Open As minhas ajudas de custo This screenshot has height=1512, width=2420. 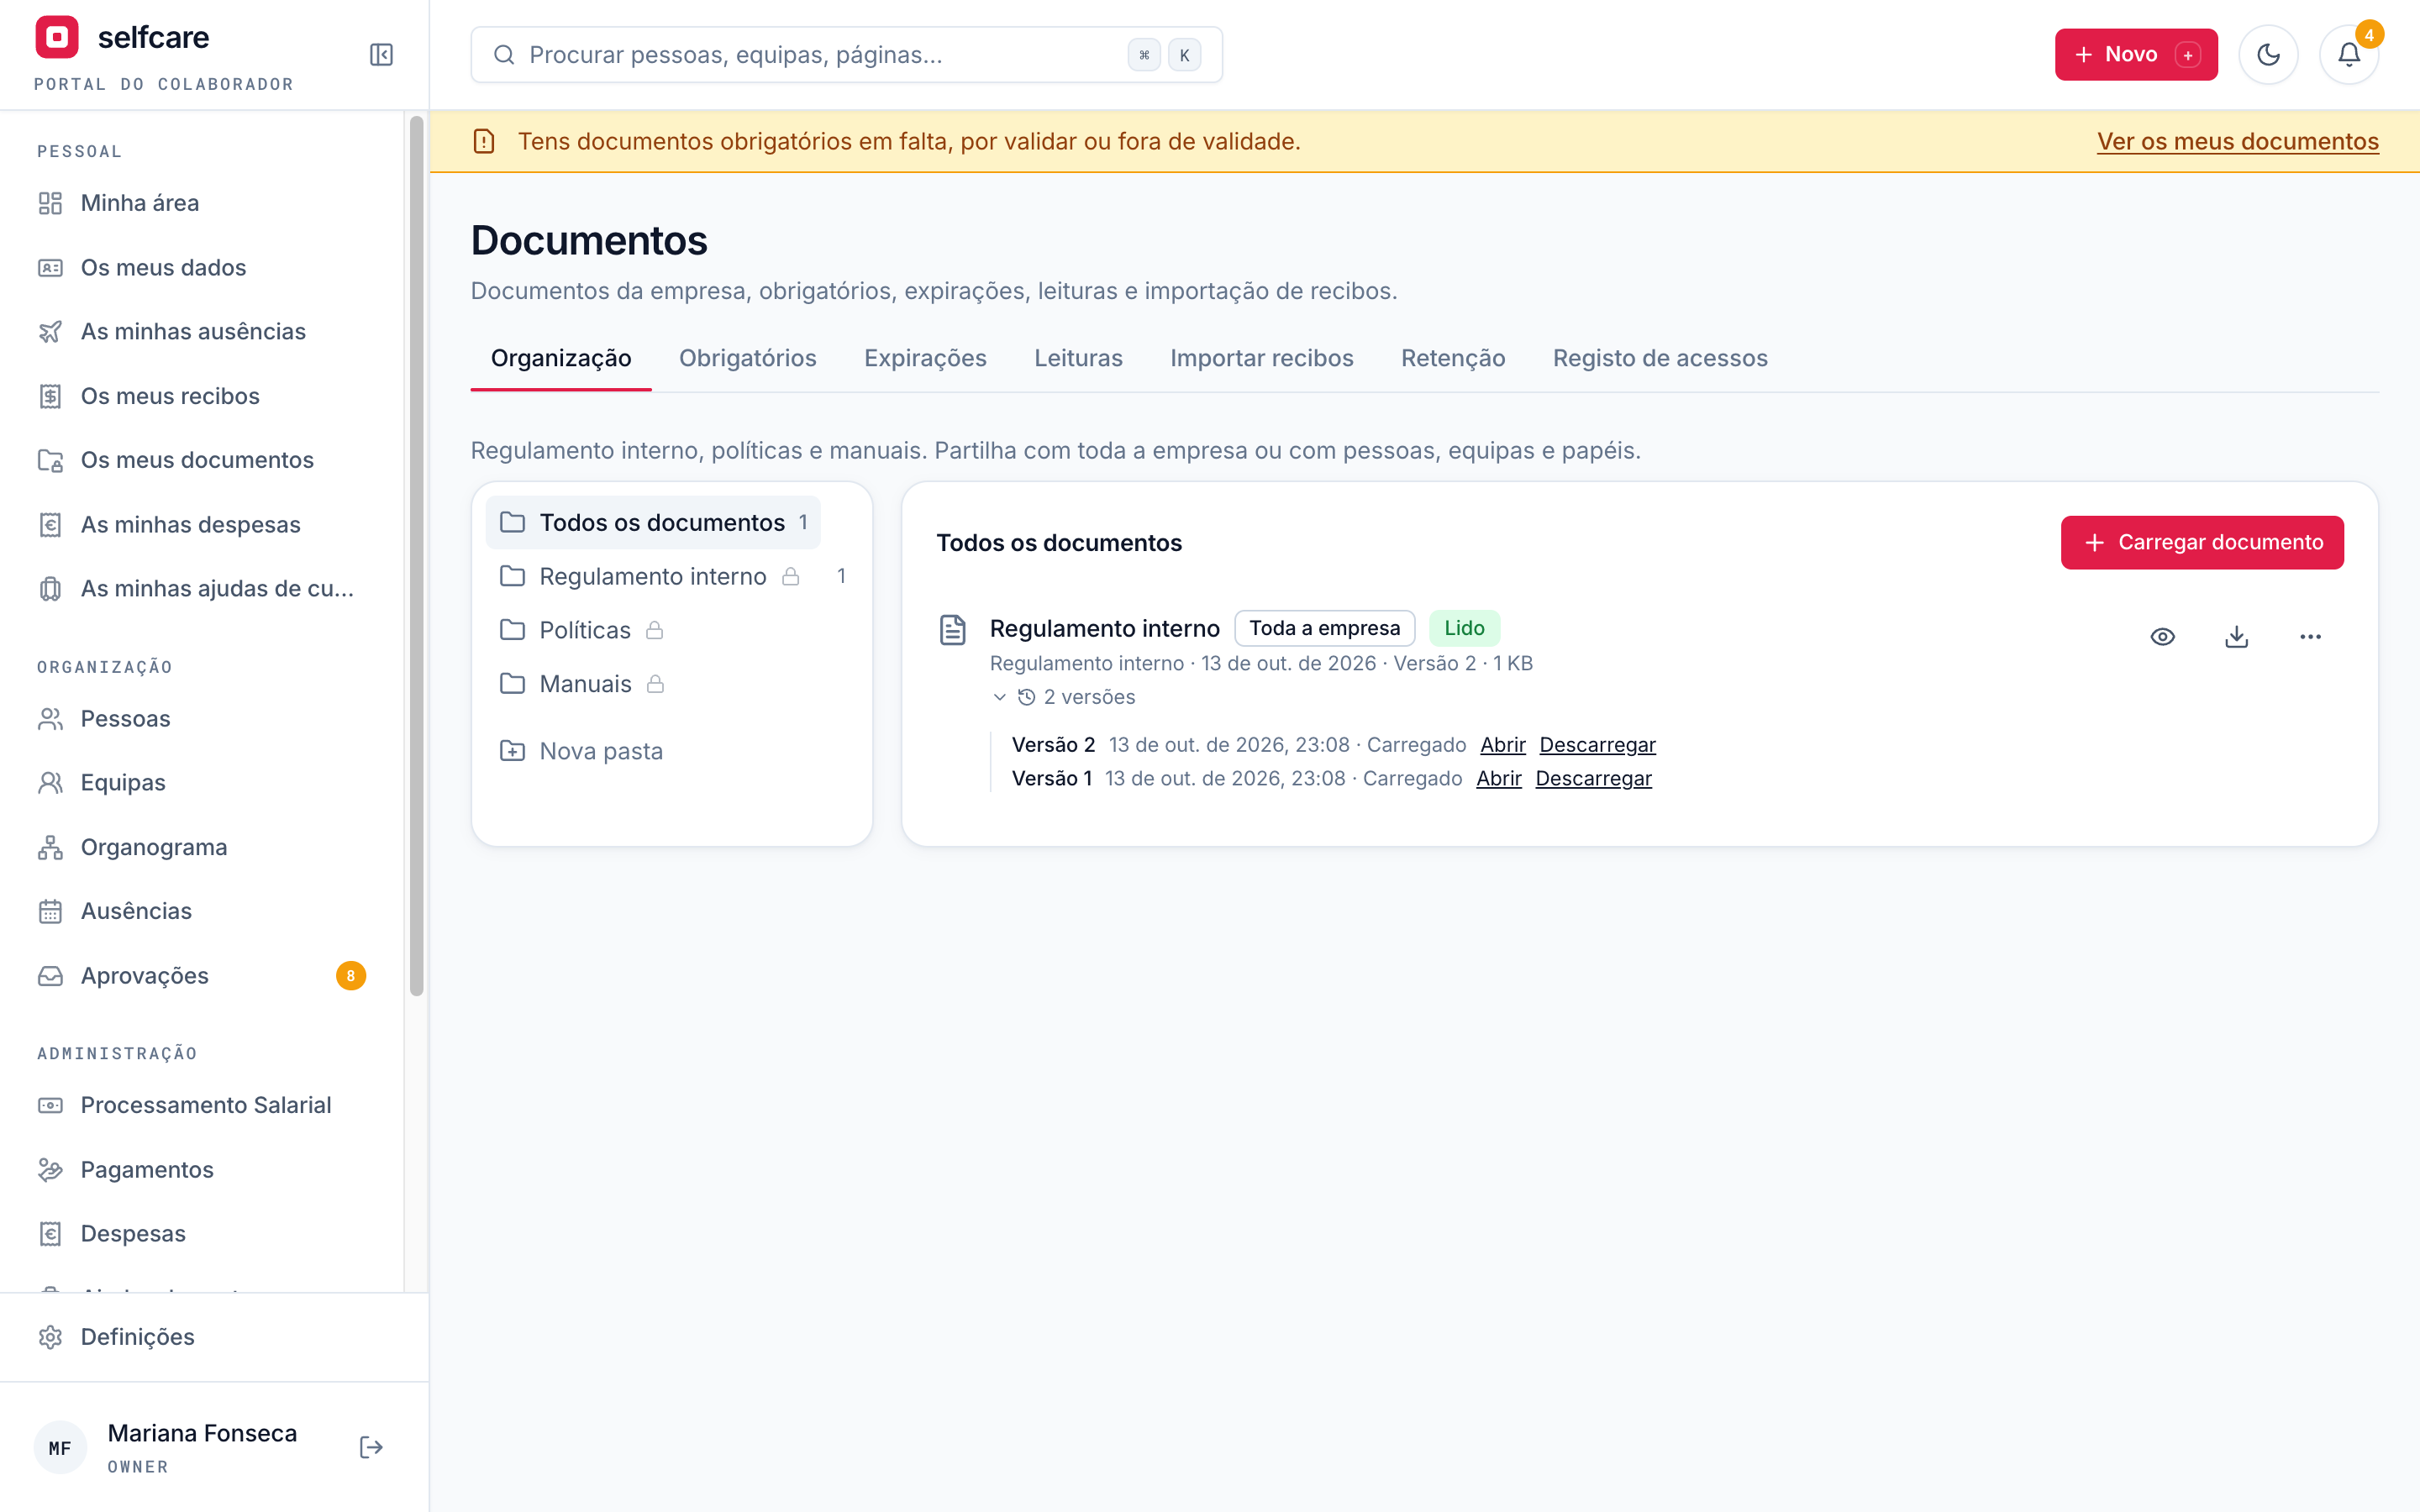tap(202, 589)
